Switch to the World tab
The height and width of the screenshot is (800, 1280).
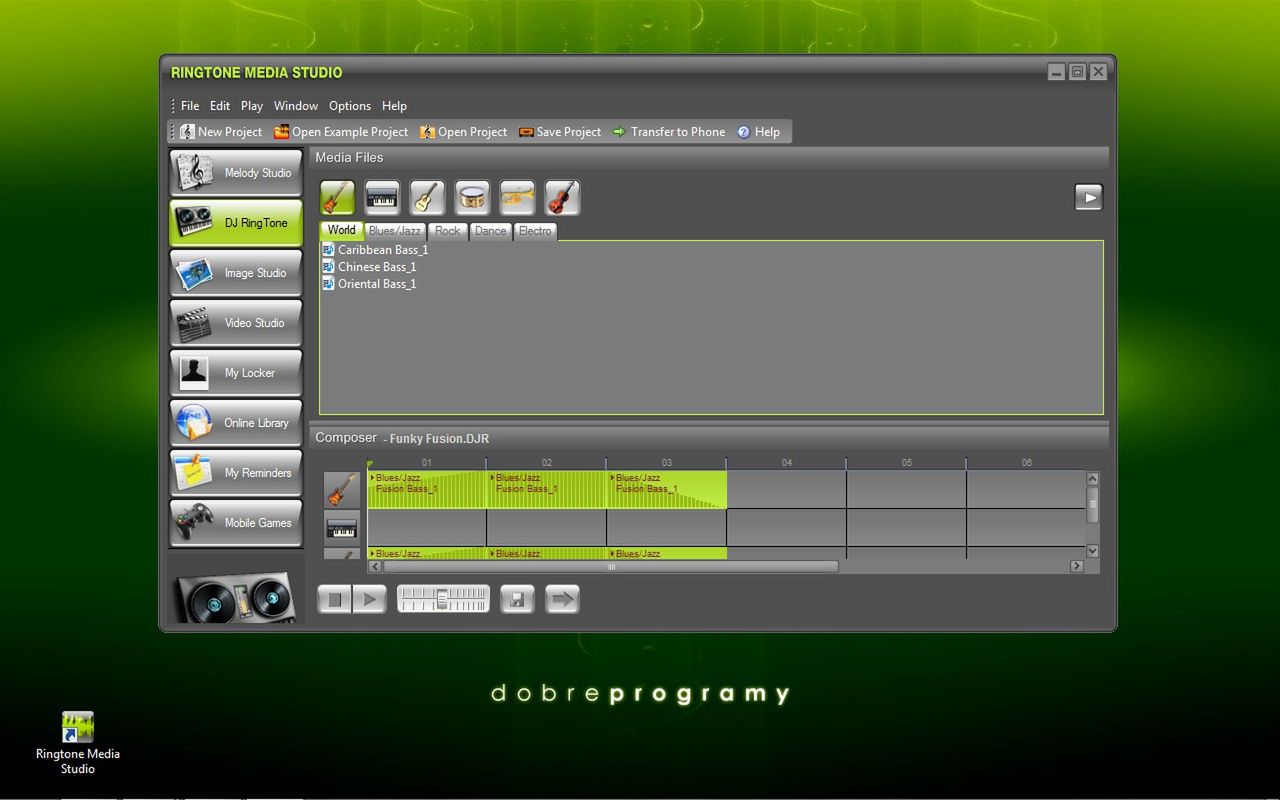pyautogui.click(x=341, y=230)
